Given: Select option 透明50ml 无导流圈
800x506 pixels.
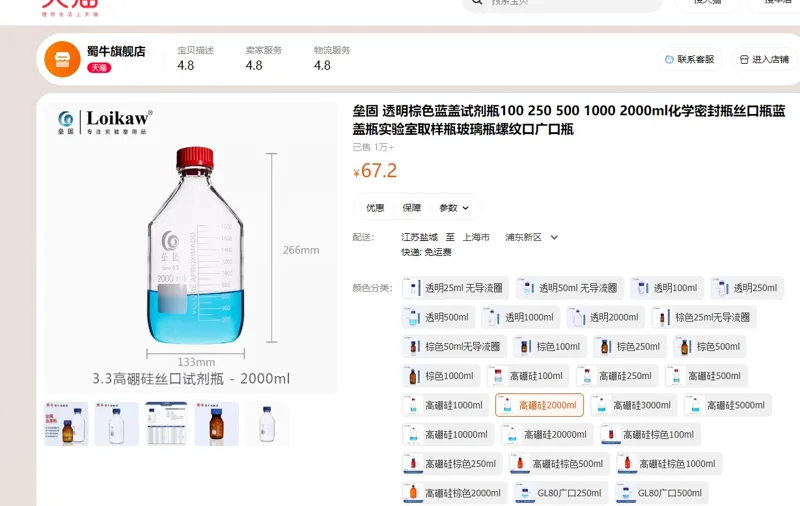Looking at the screenshot, I should pos(569,288).
